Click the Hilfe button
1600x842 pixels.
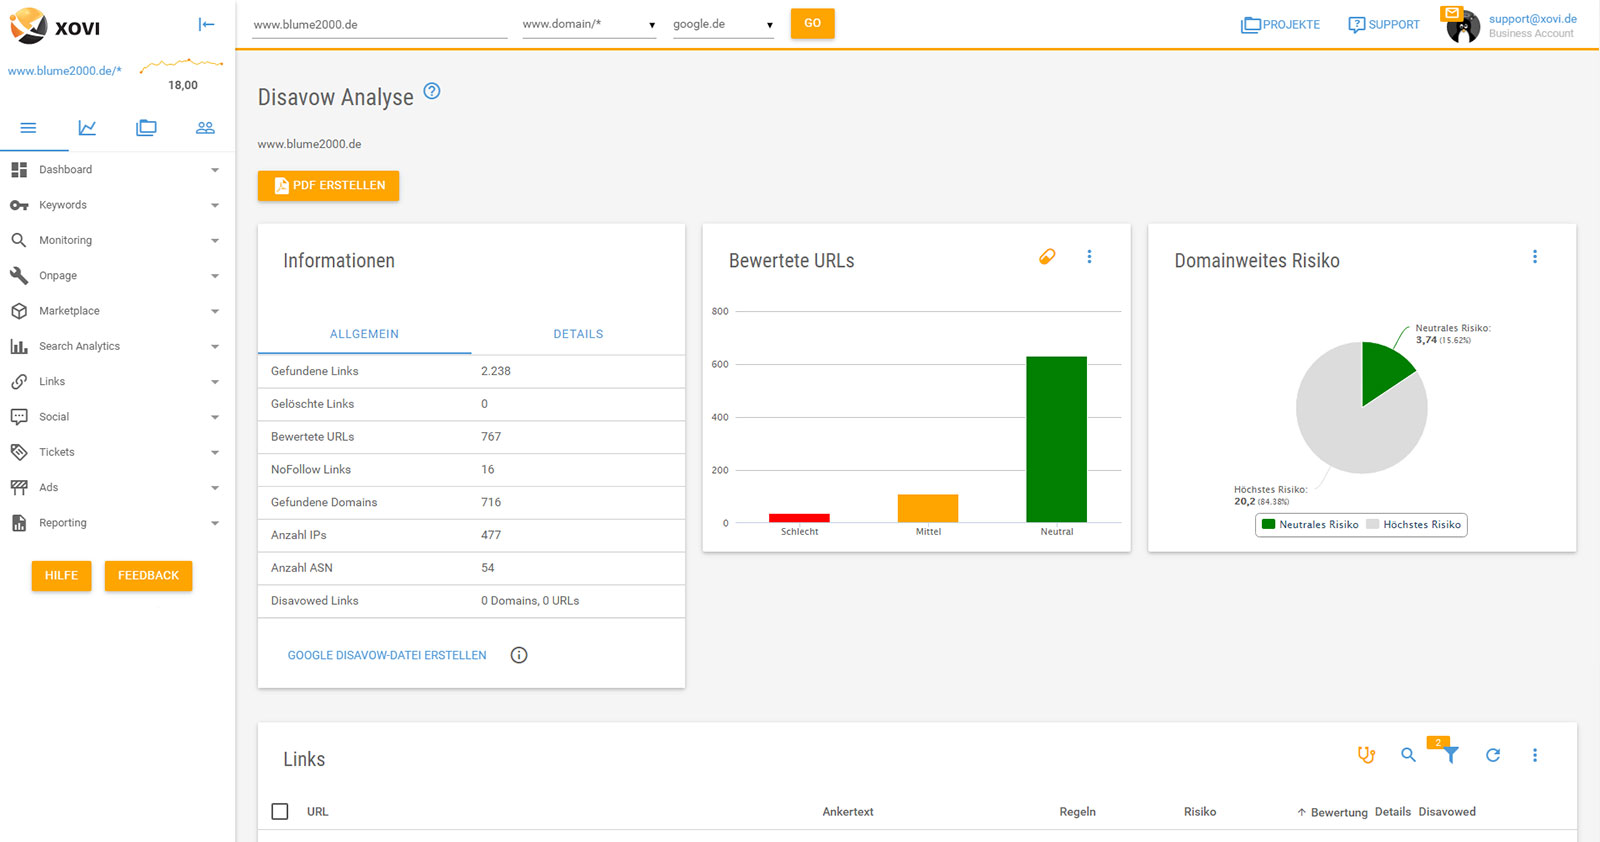point(61,575)
